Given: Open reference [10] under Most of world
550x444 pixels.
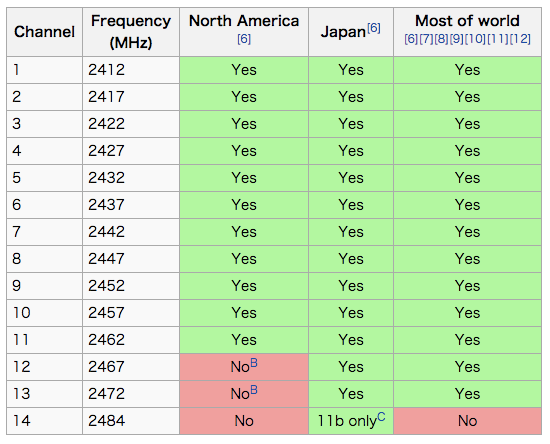Looking at the screenshot, I should [x=475, y=39].
